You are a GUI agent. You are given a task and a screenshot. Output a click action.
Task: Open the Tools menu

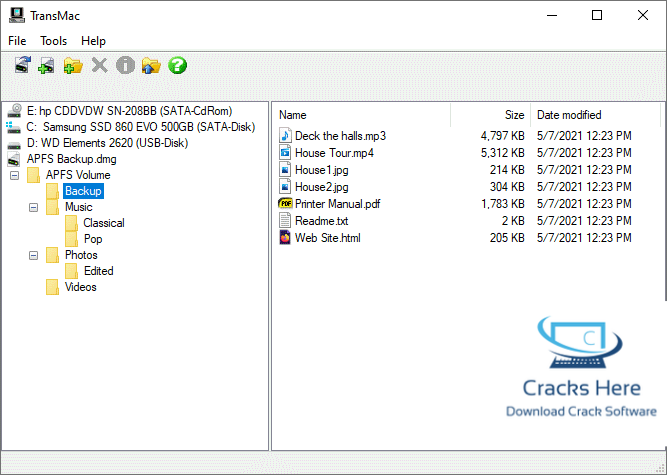pos(54,41)
